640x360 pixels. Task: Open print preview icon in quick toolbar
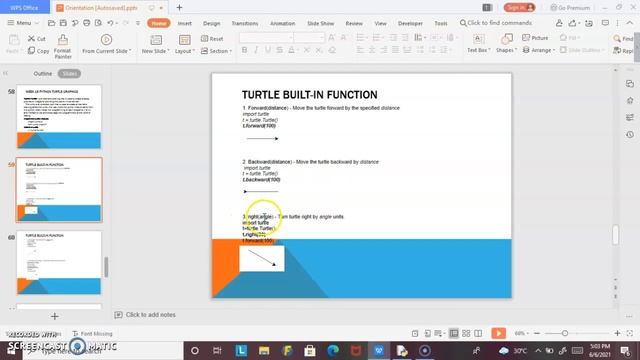[98, 23]
